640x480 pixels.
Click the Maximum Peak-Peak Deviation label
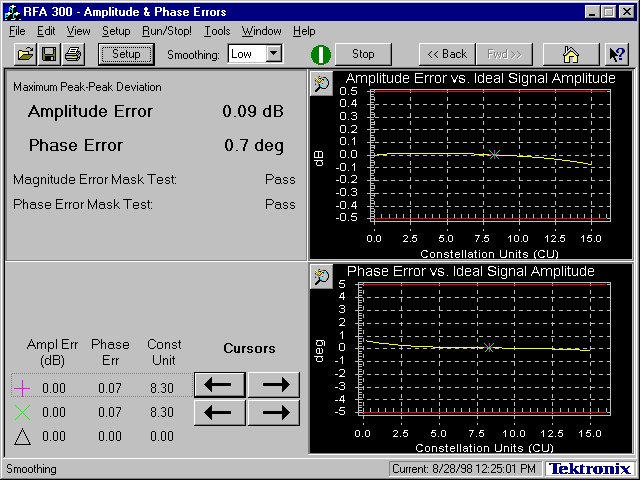87,87
